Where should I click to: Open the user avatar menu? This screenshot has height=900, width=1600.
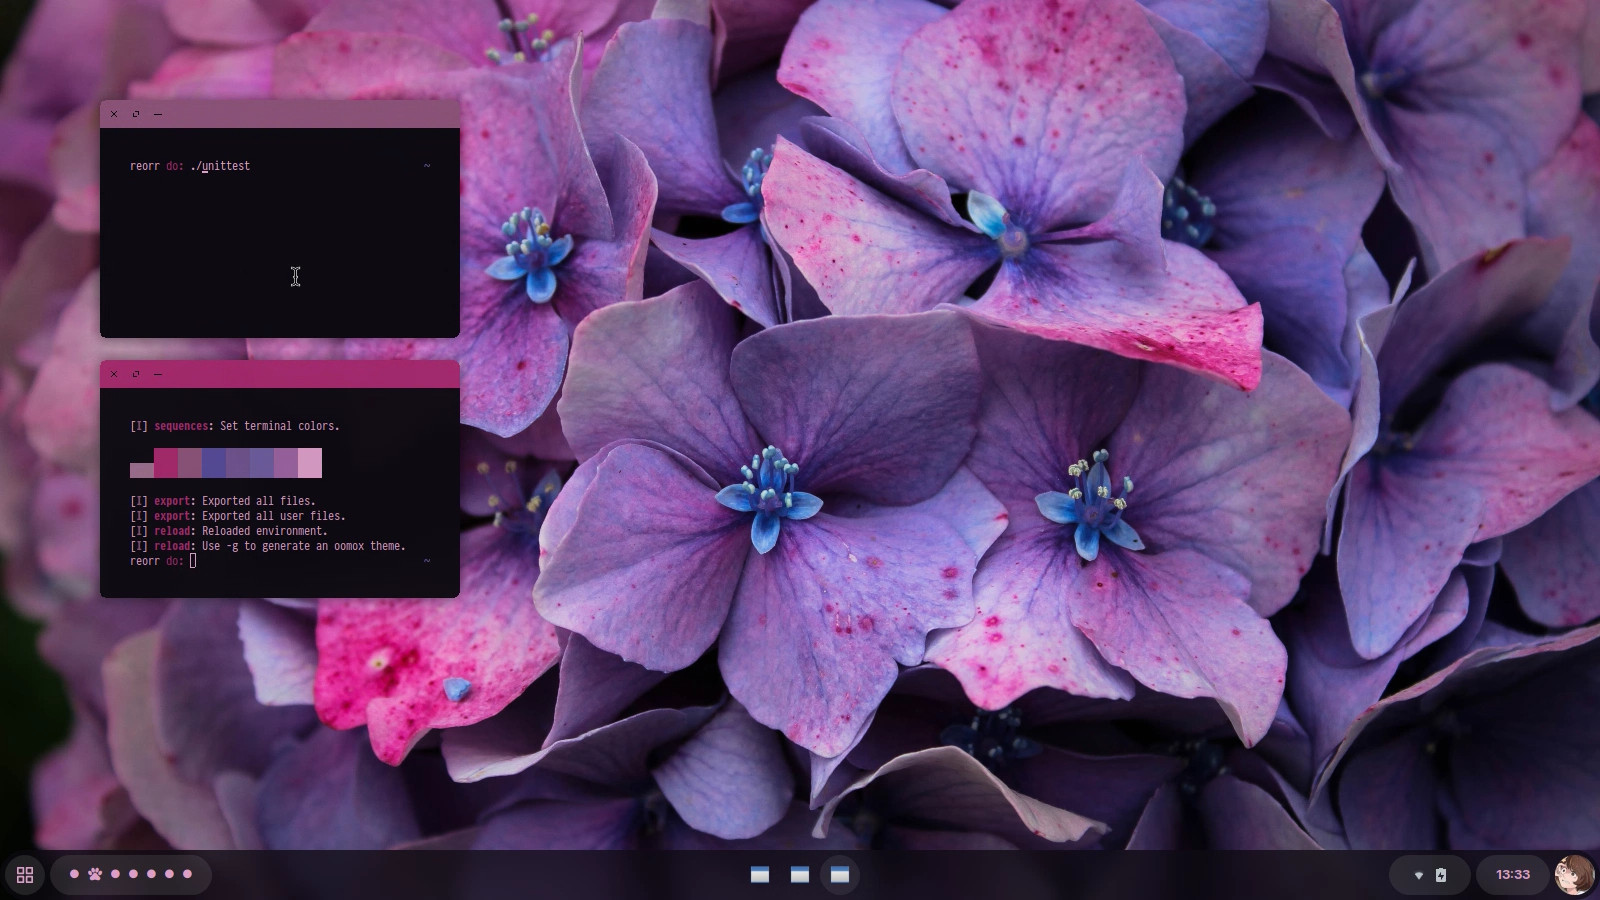point(1574,875)
